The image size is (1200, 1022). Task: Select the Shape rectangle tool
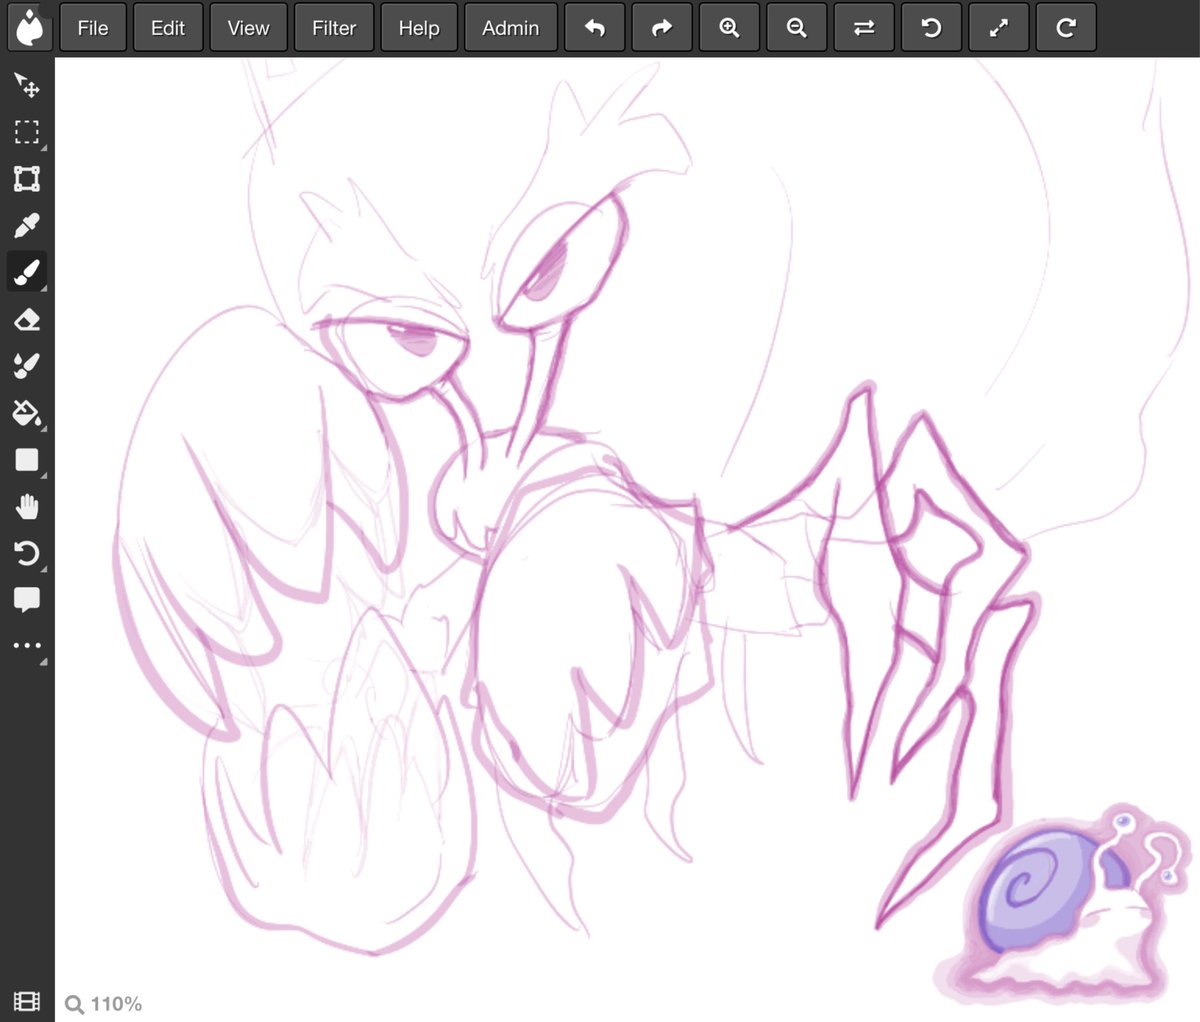coord(27,459)
